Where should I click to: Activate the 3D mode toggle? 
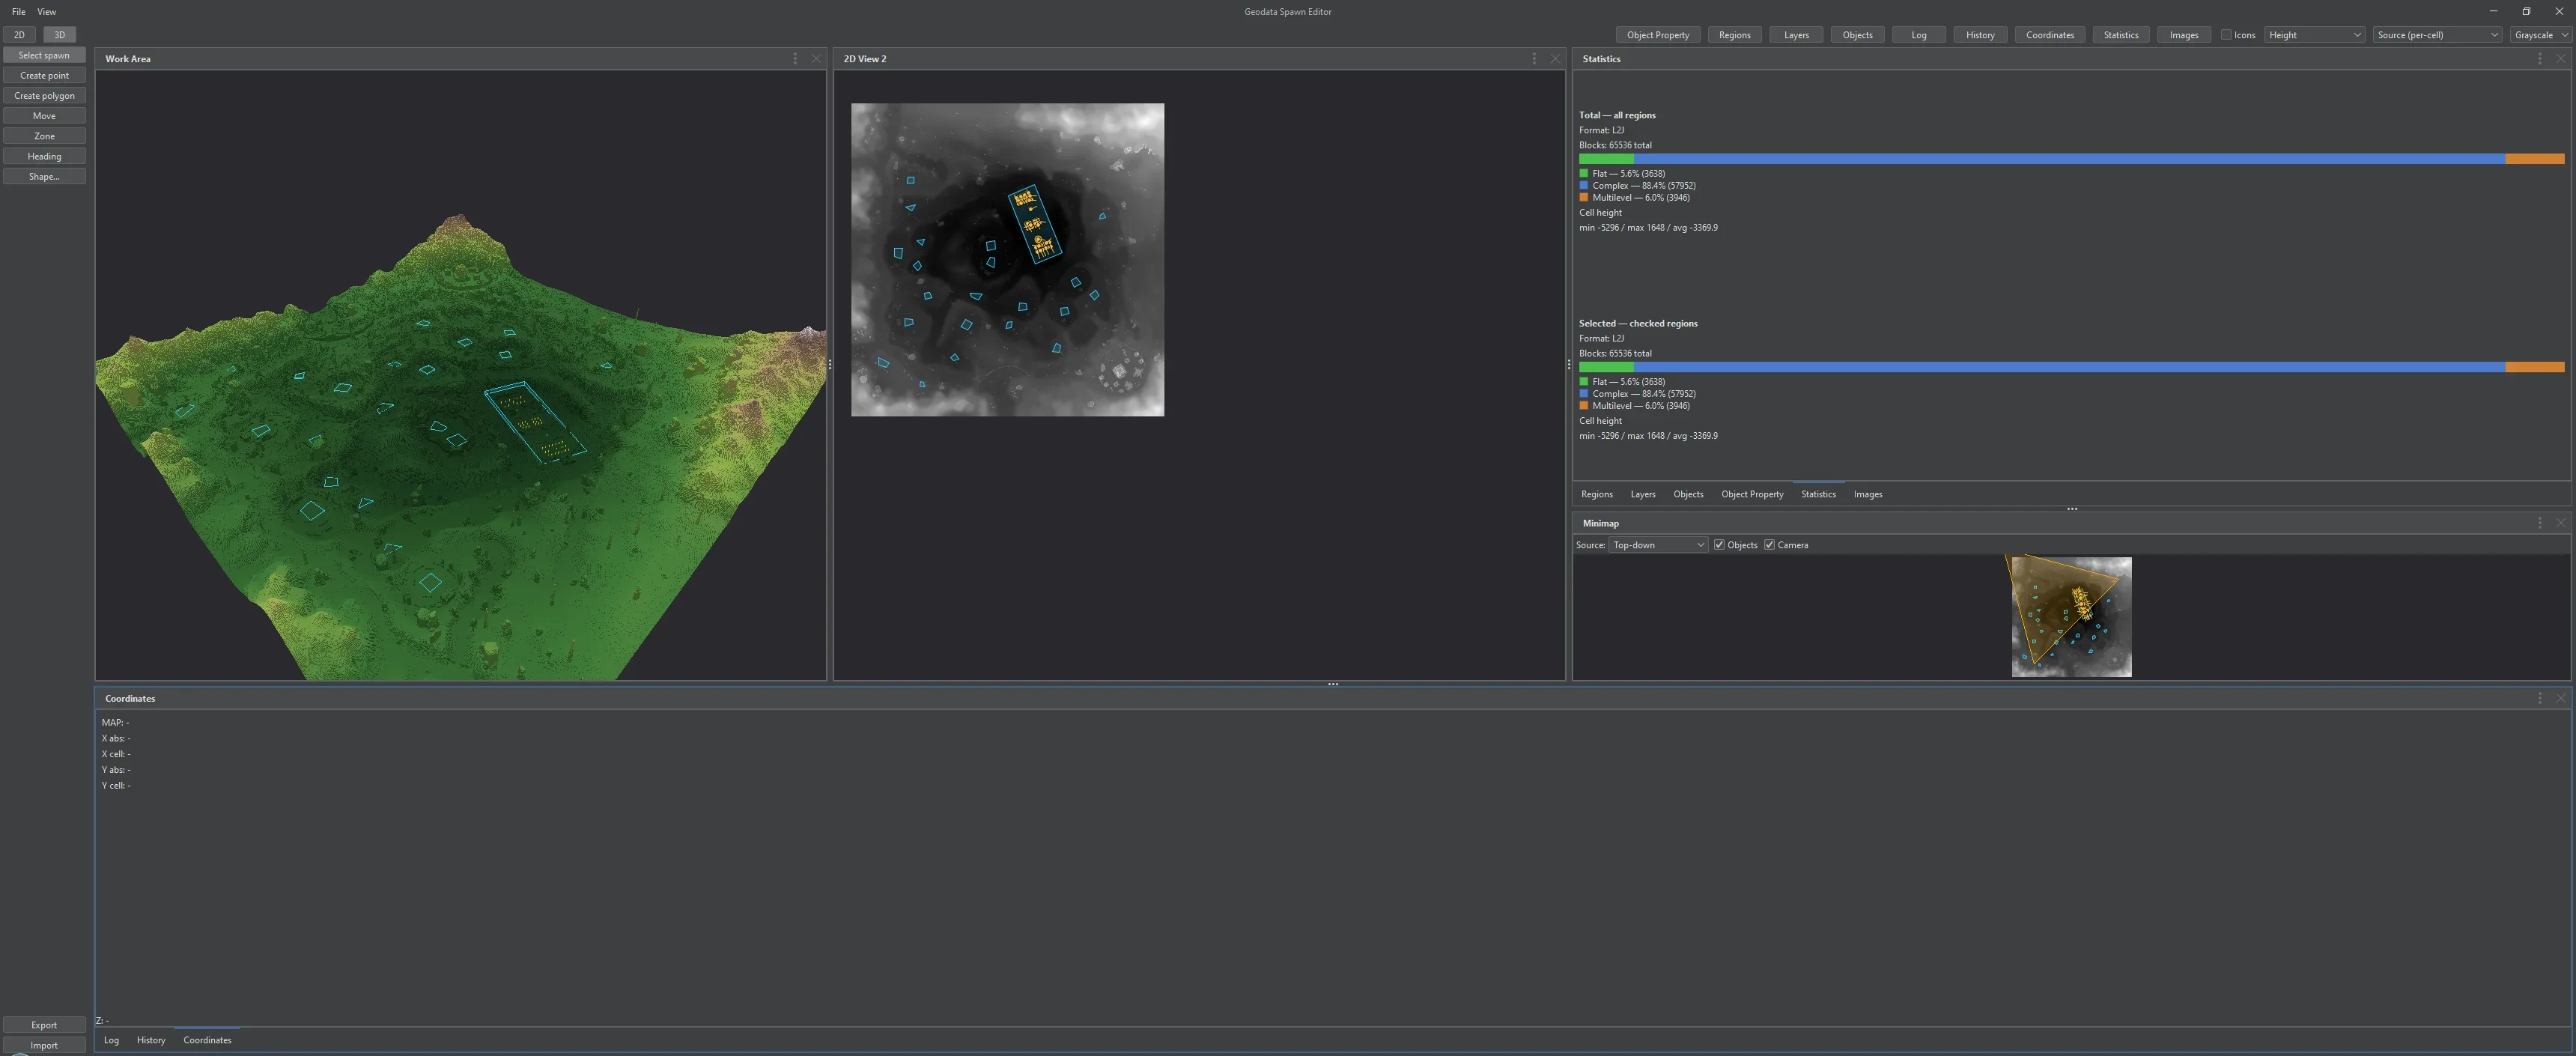59,35
